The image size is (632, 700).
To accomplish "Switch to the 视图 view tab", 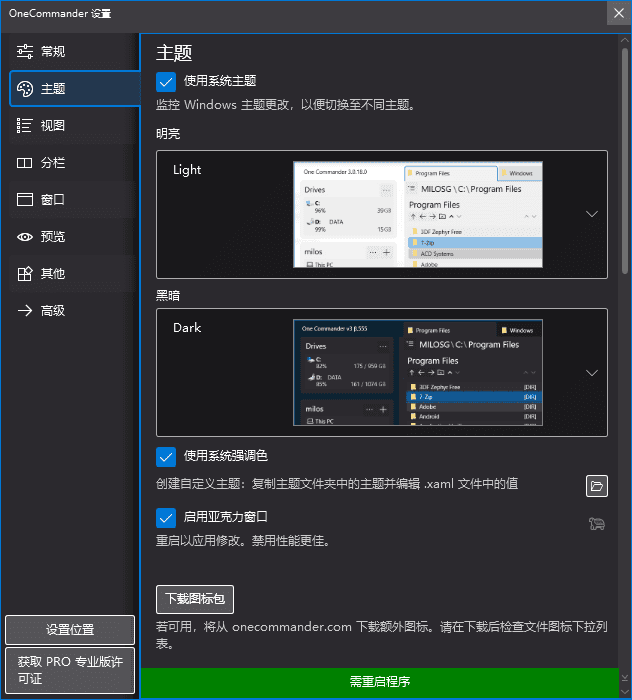I will 71,125.
